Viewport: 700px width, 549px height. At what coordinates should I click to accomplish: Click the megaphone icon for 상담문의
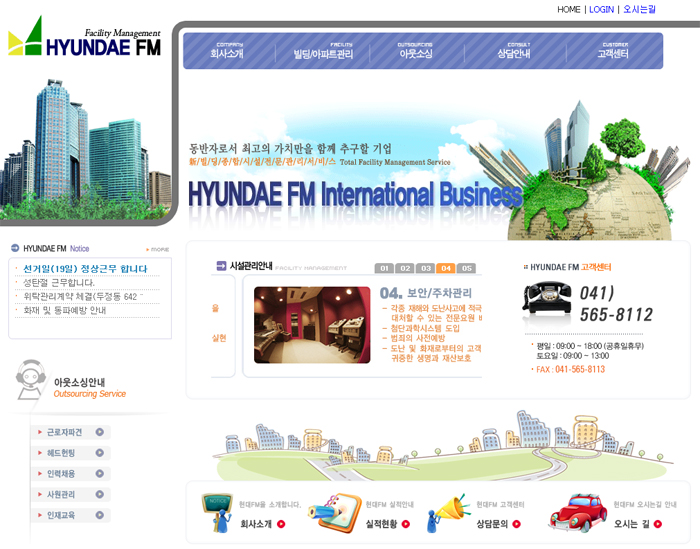click(x=448, y=511)
